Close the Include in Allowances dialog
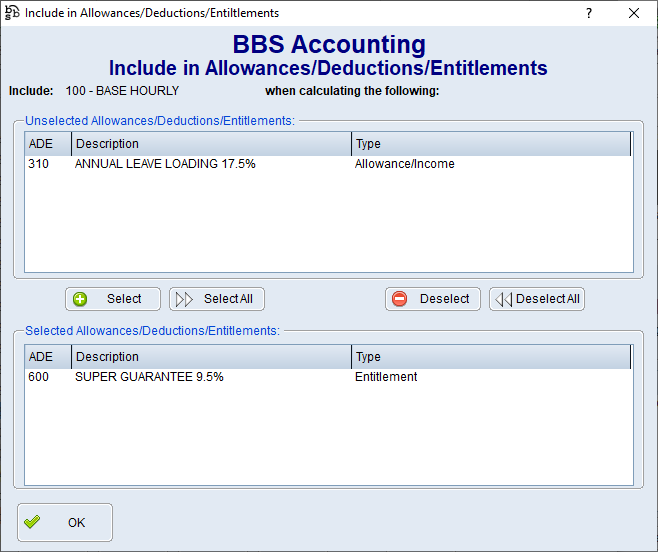This screenshot has width=658, height=552. tap(634, 13)
